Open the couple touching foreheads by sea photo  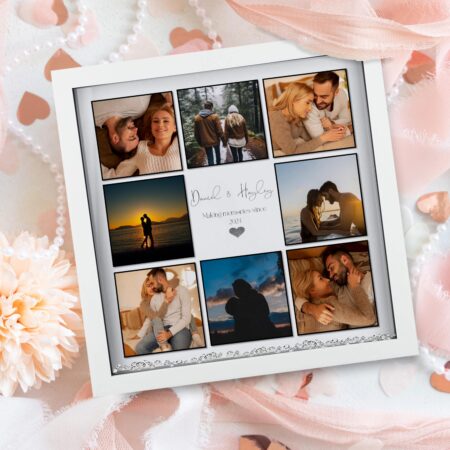(320, 199)
